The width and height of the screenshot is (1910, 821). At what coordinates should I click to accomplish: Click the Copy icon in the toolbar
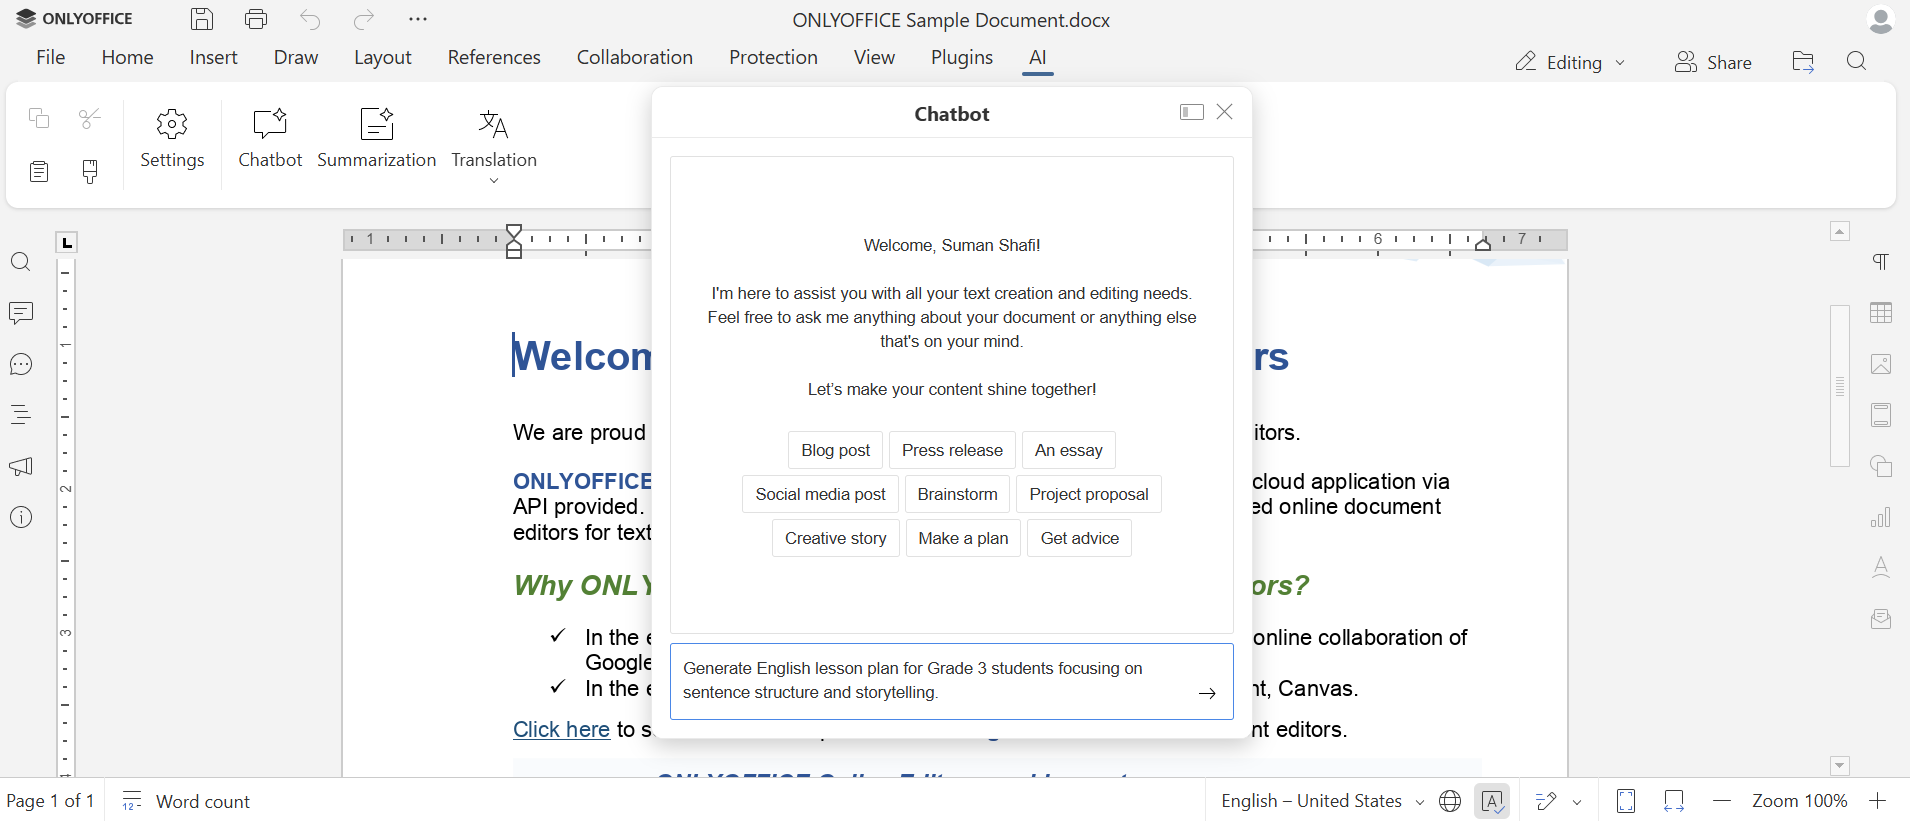(x=39, y=118)
